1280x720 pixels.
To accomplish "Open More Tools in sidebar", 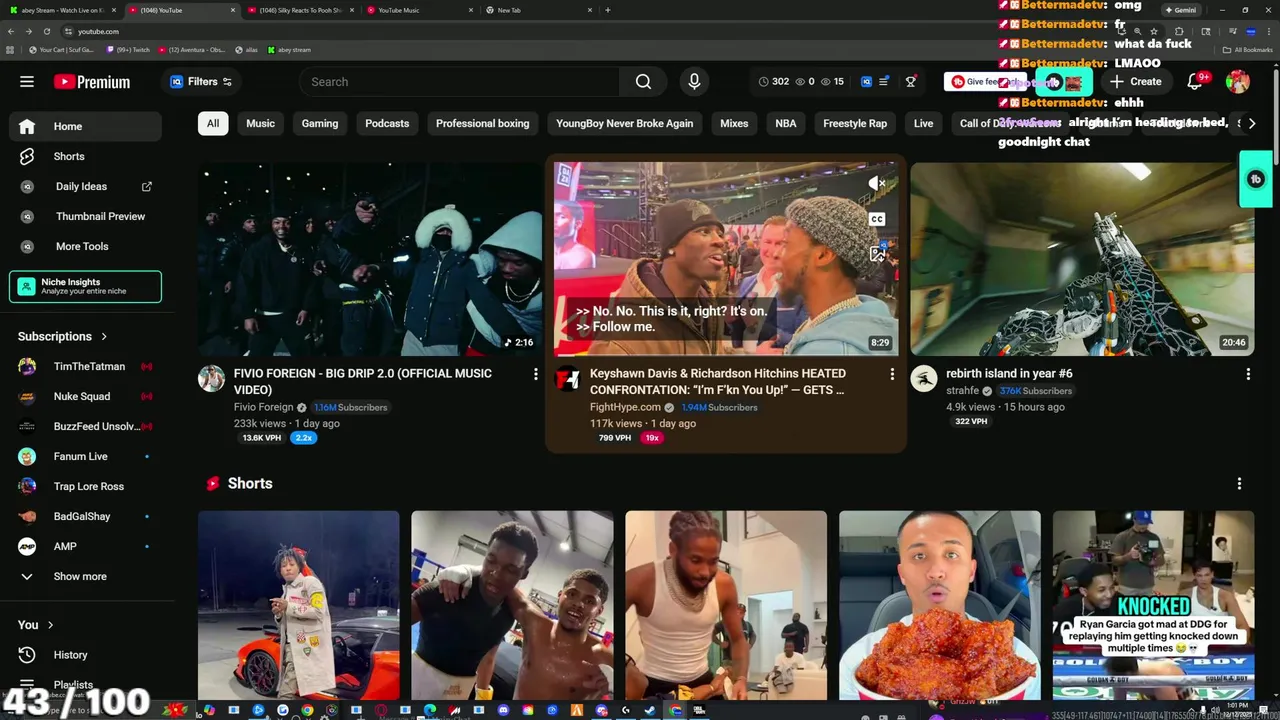I will (85, 246).
